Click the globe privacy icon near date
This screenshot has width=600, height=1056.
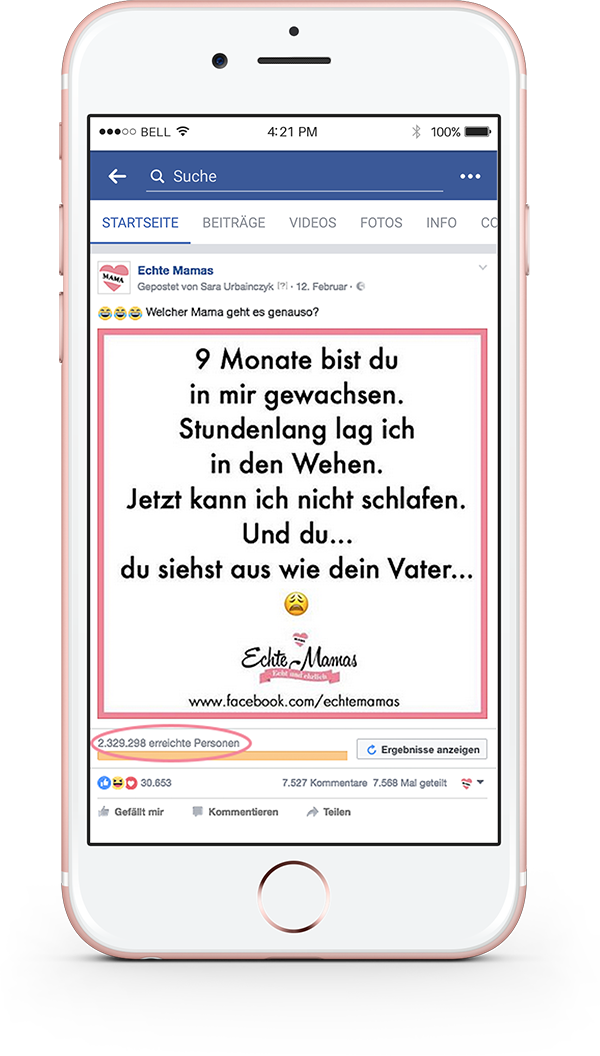point(360,286)
